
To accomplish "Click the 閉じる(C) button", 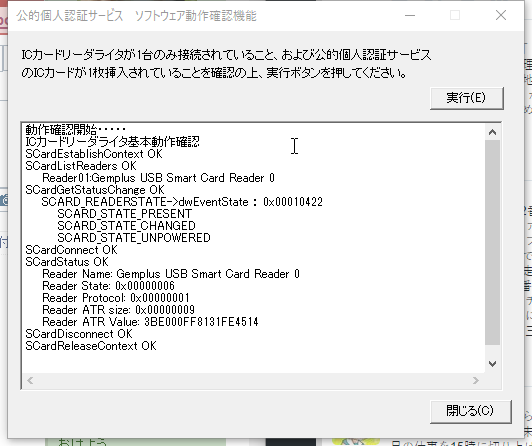I will [470, 411].
